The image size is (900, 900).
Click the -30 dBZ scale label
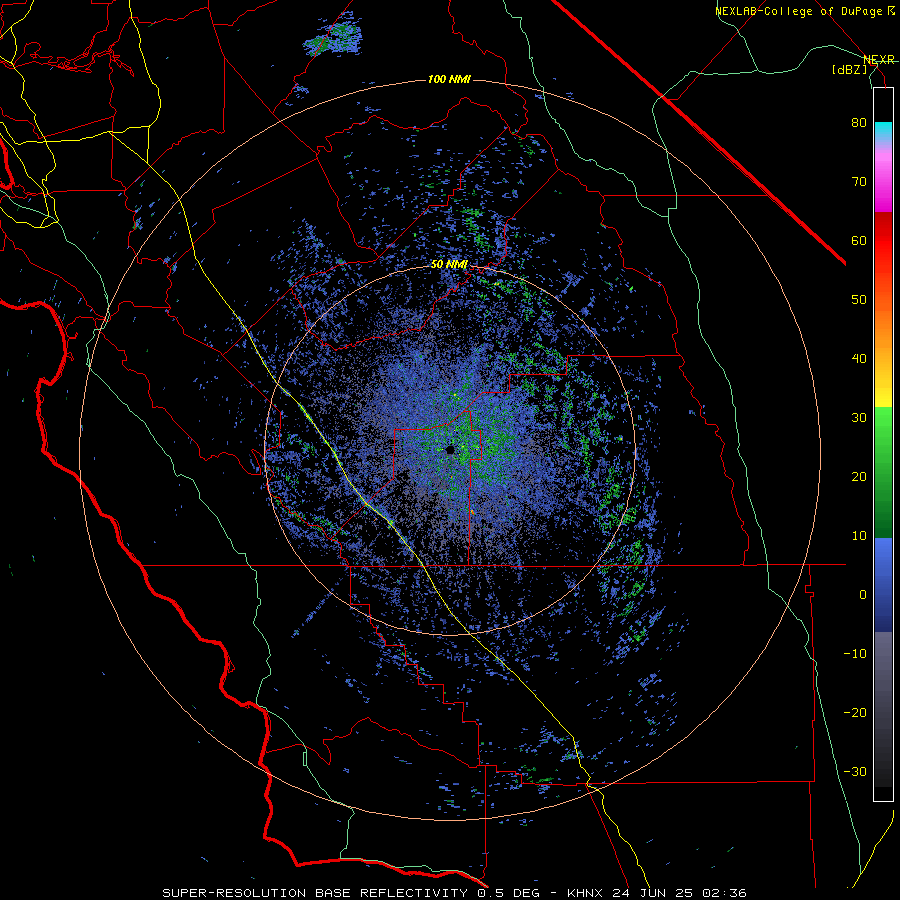(x=855, y=771)
